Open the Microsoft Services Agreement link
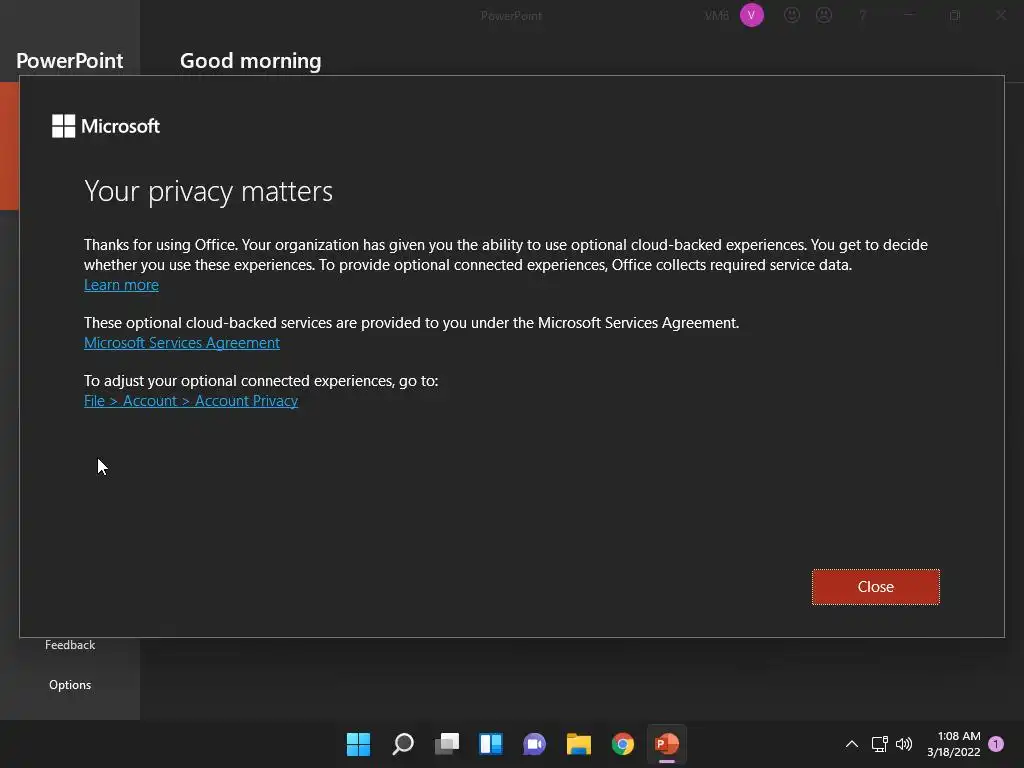 (182, 343)
